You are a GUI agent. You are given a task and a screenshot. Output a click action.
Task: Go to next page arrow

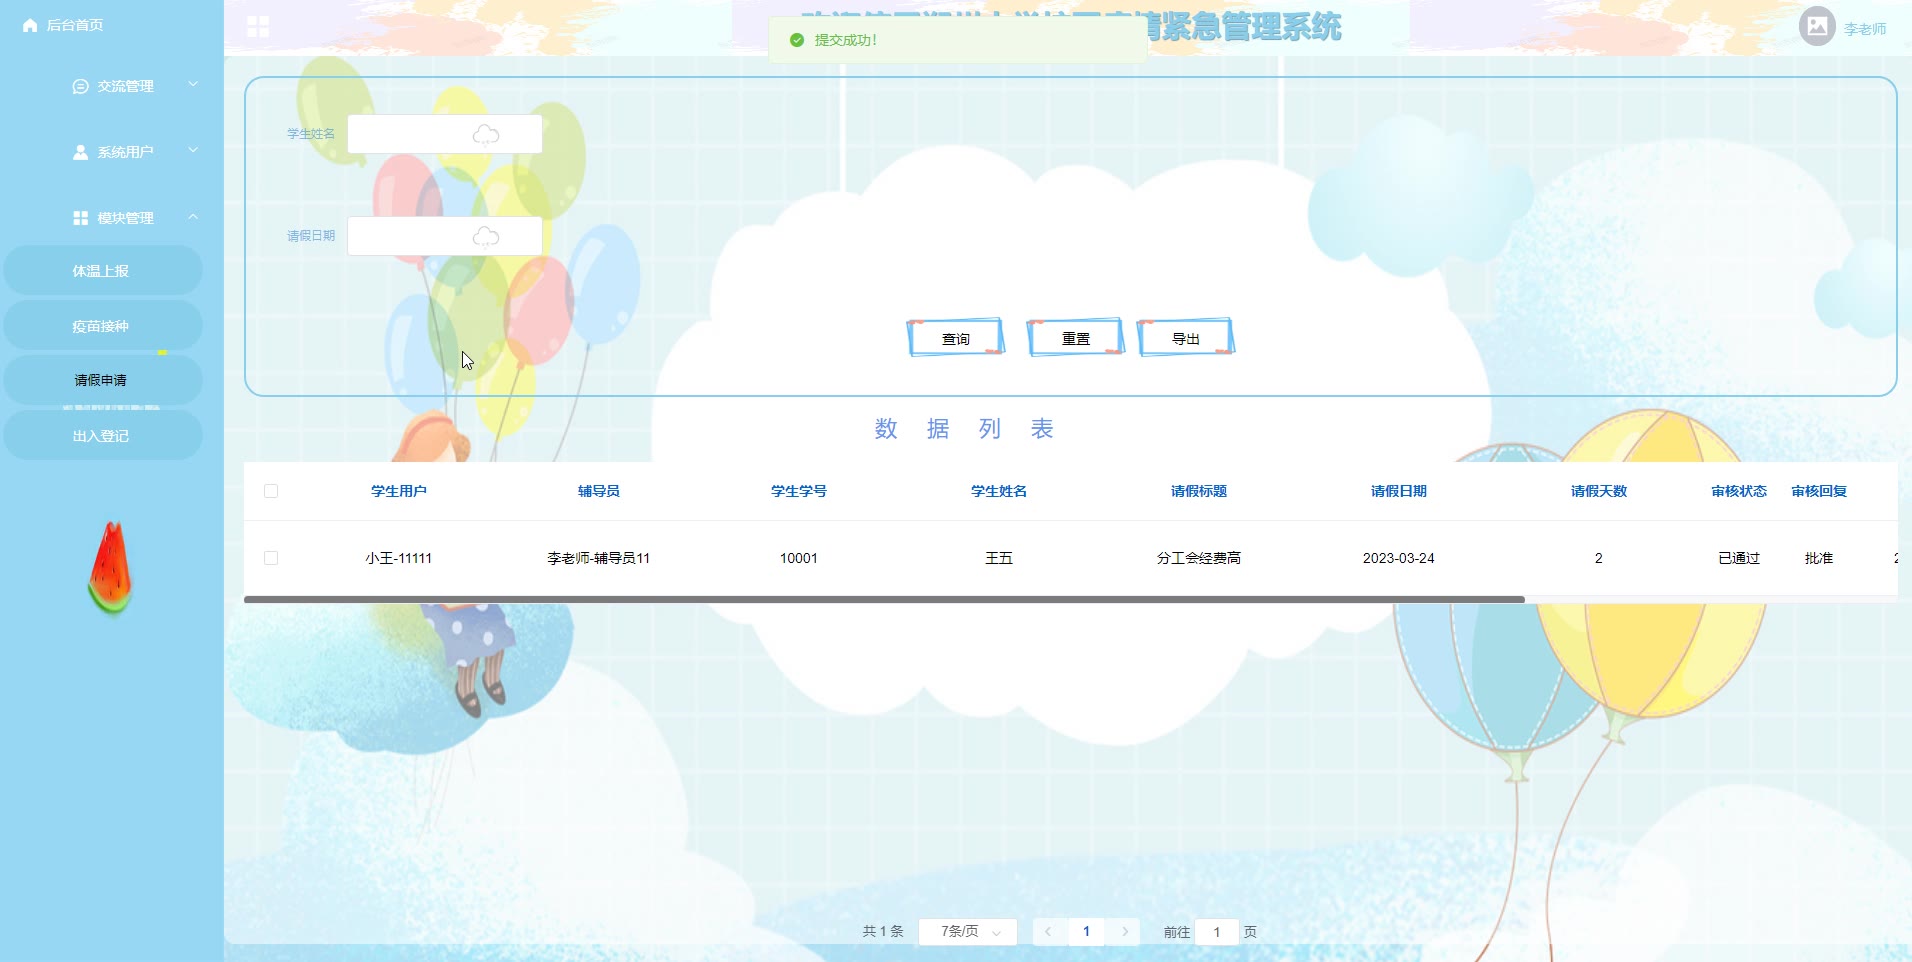point(1125,931)
